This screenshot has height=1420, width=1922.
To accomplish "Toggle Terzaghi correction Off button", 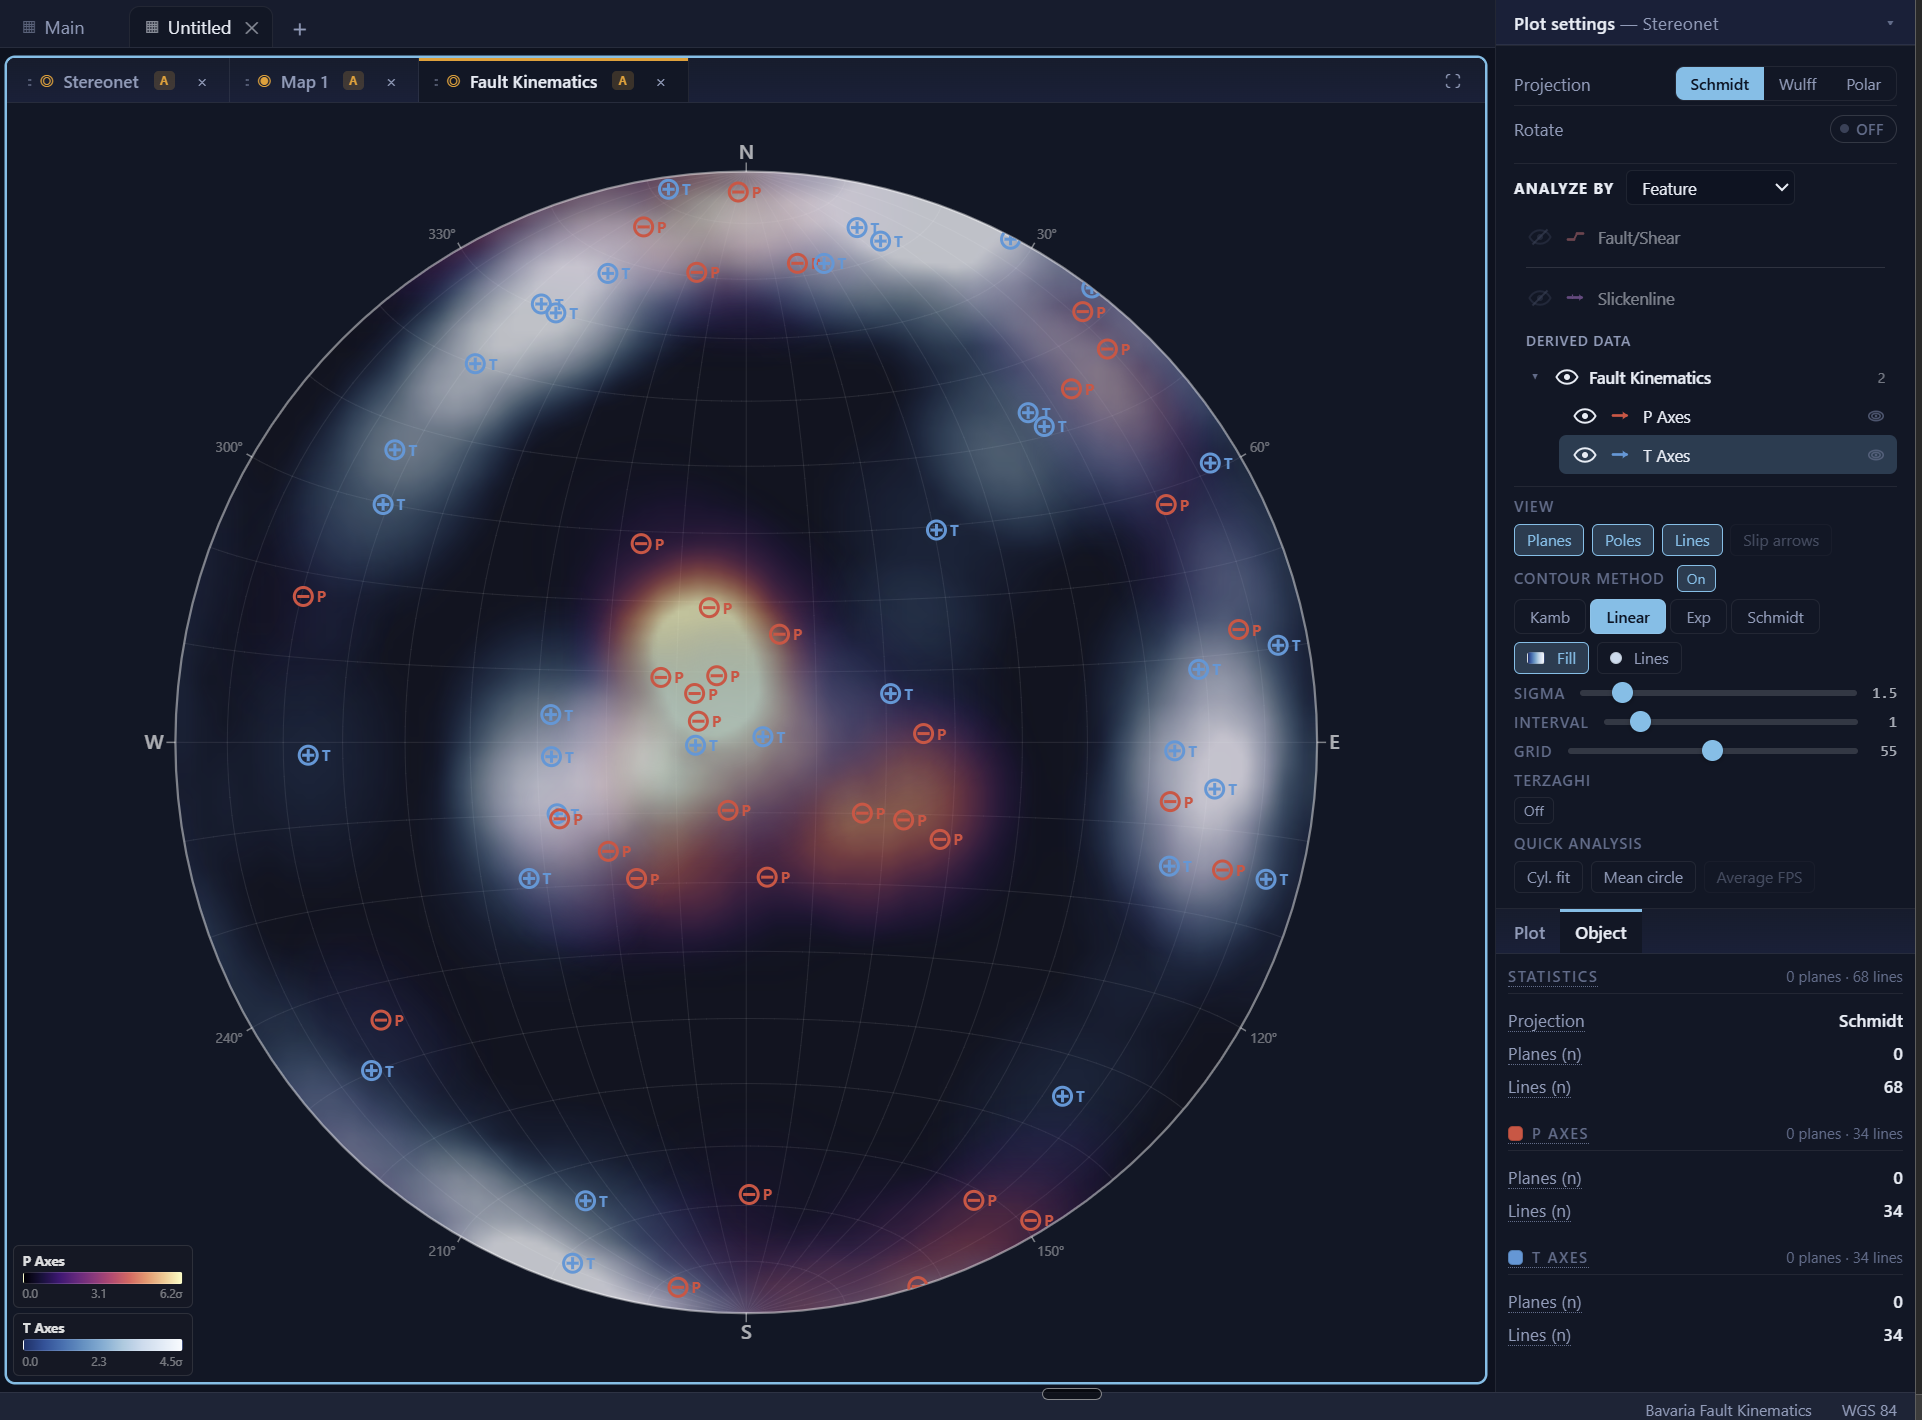I will pos(1534,811).
